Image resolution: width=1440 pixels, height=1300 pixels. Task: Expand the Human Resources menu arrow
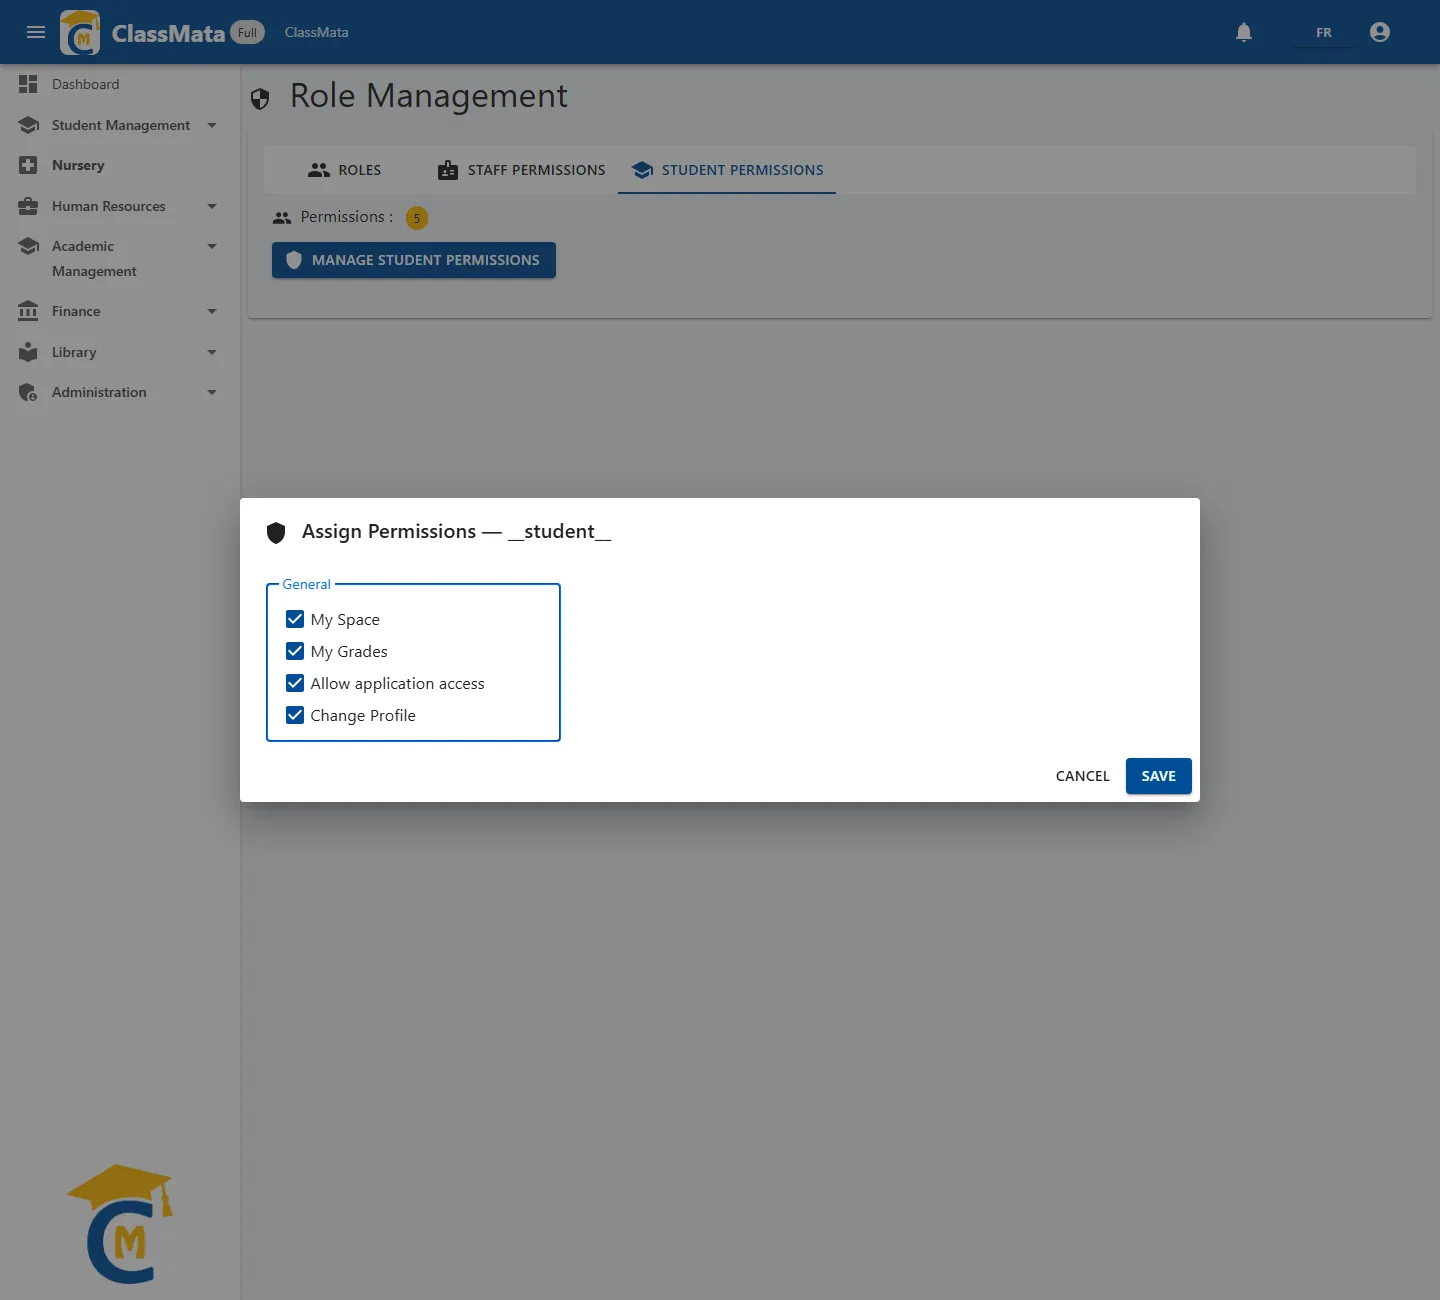(212, 206)
